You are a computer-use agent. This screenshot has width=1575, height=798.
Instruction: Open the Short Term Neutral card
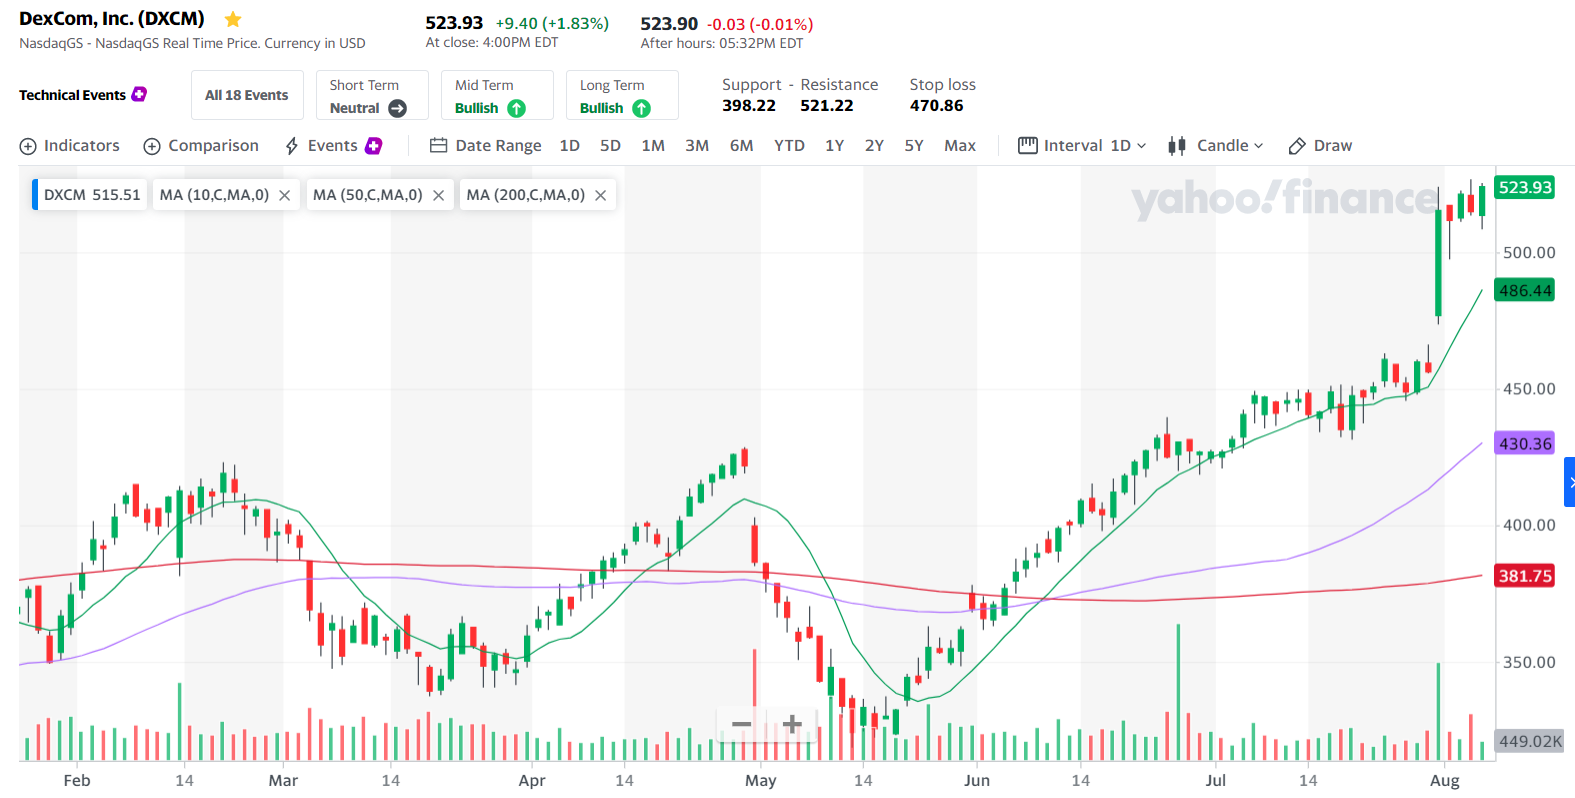pyautogui.click(x=372, y=95)
